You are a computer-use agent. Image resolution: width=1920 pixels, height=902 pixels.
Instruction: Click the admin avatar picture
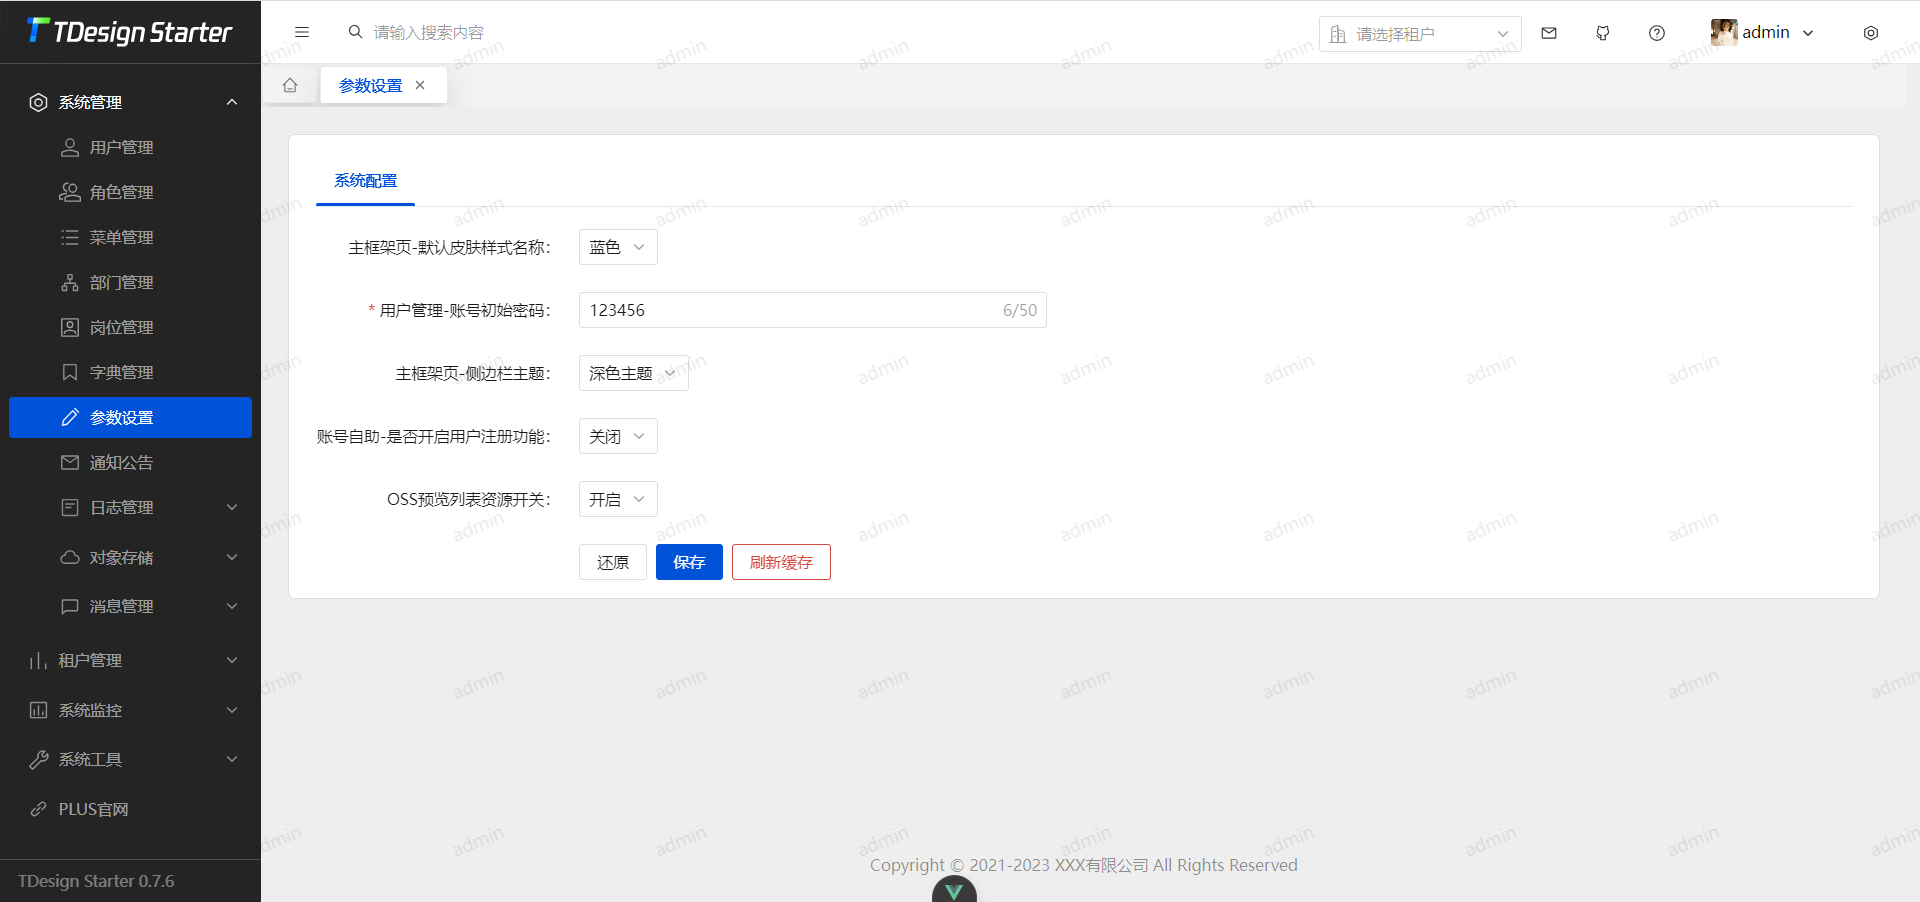(1723, 33)
